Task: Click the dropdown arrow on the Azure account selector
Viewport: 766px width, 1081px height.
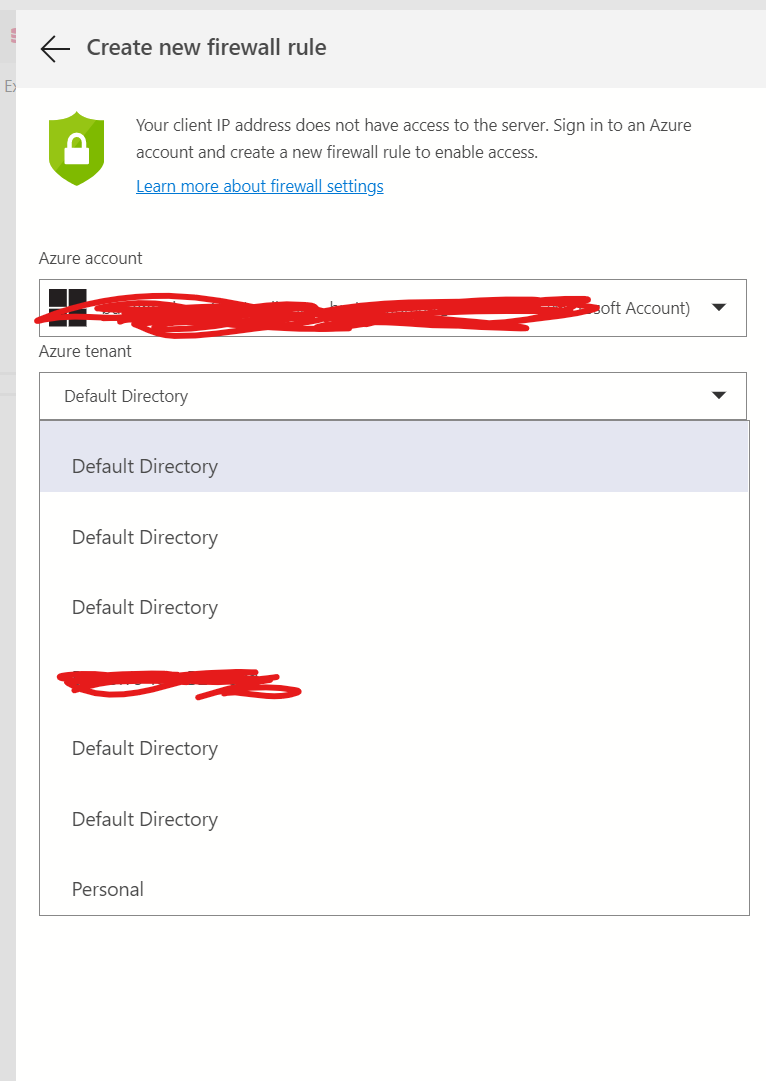Action: (719, 308)
